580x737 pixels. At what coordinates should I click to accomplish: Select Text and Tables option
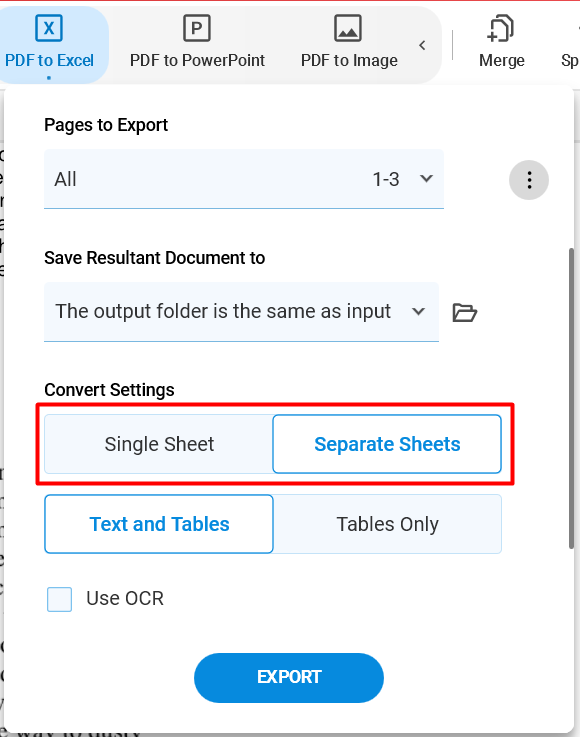(x=159, y=524)
